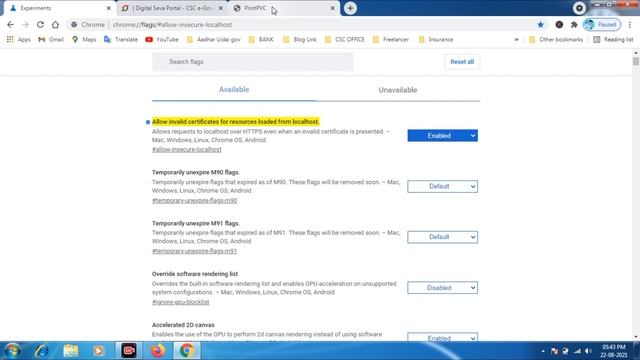640x360 pixels.
Task: Go back with the browser back arrow
Action: point(10,24)
